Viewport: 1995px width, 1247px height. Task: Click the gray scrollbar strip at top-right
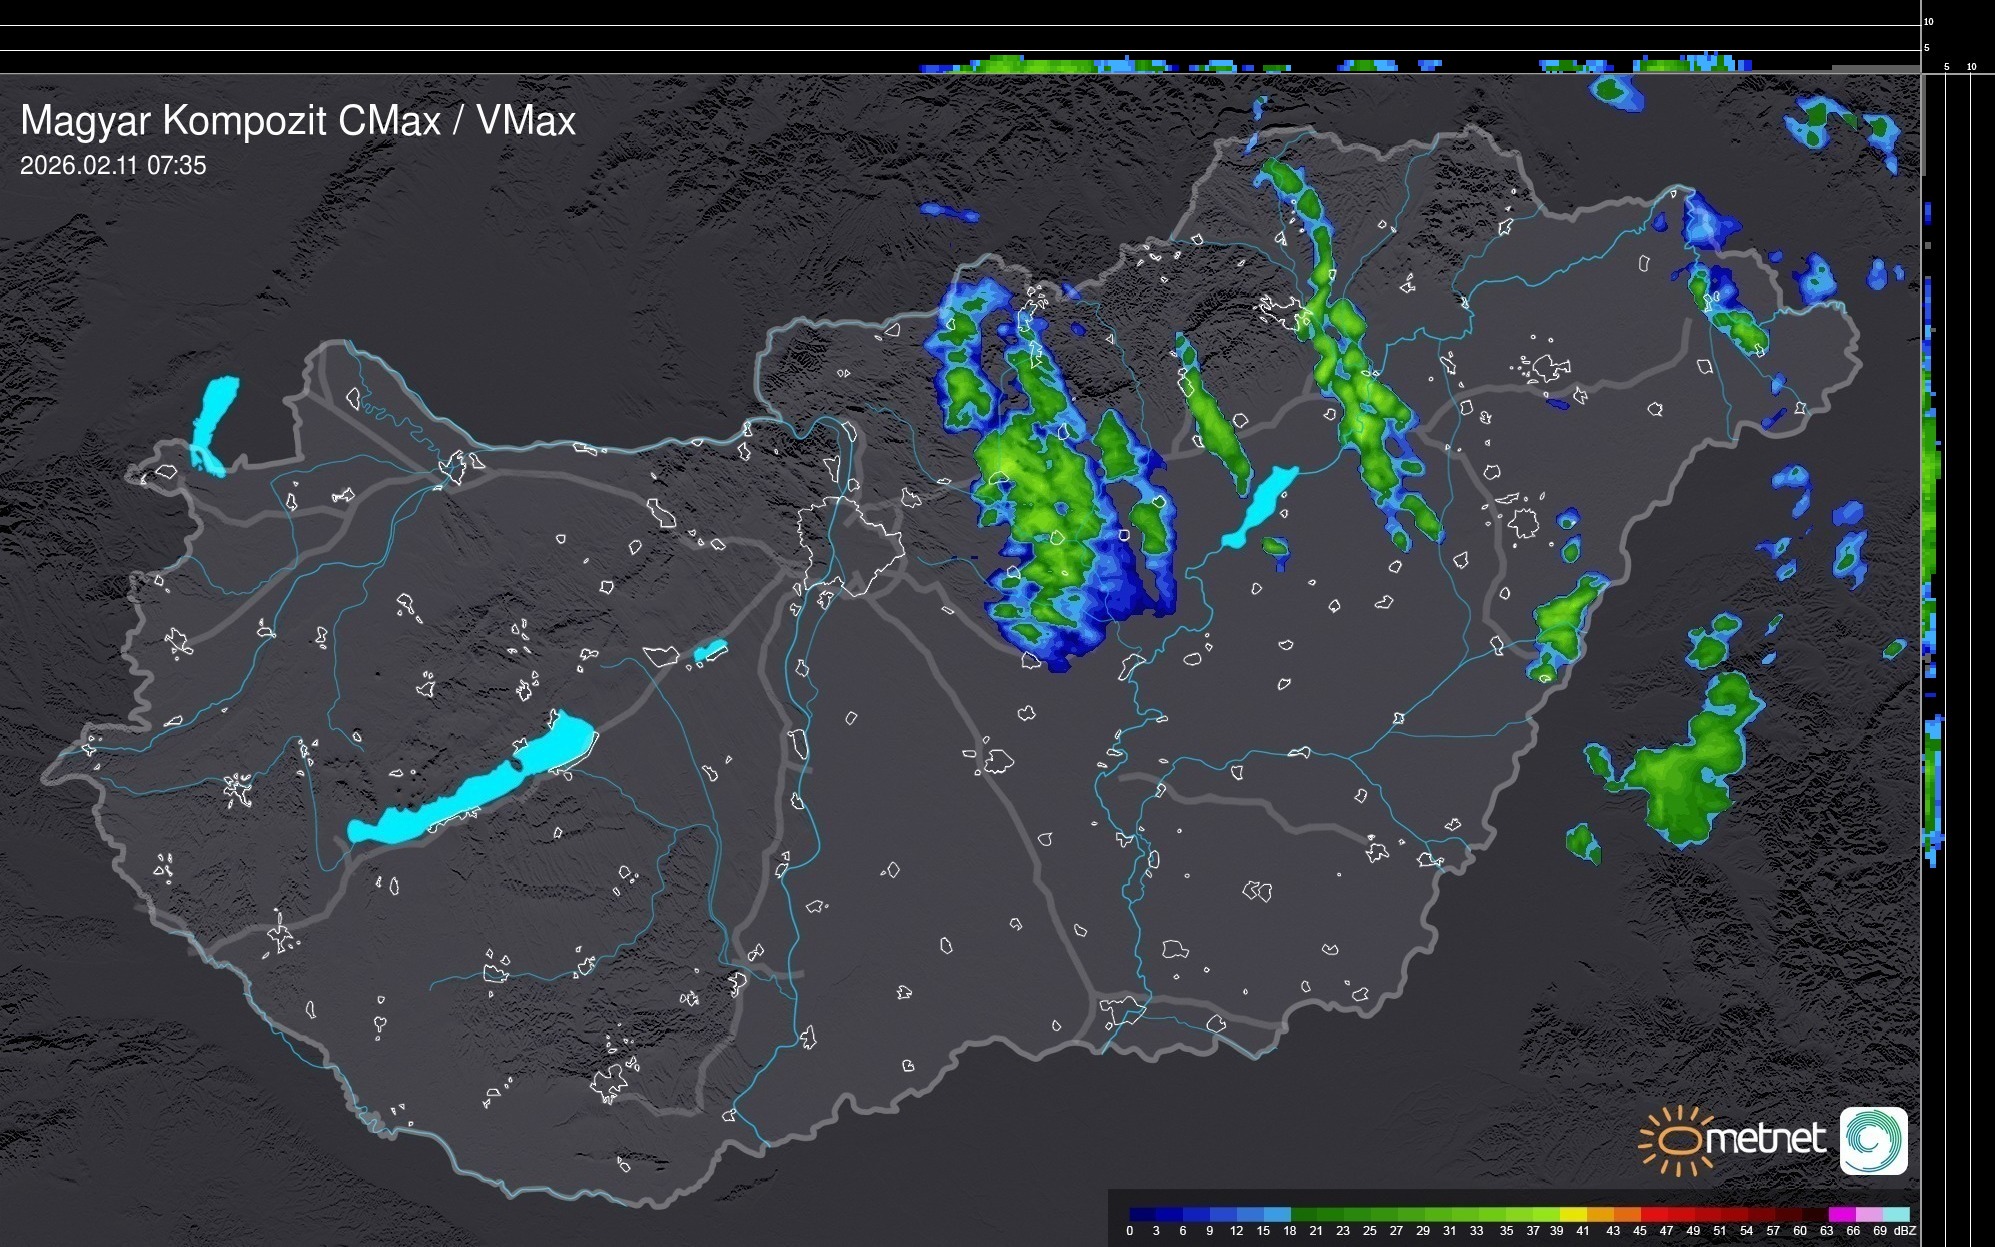pos(1875,68)
